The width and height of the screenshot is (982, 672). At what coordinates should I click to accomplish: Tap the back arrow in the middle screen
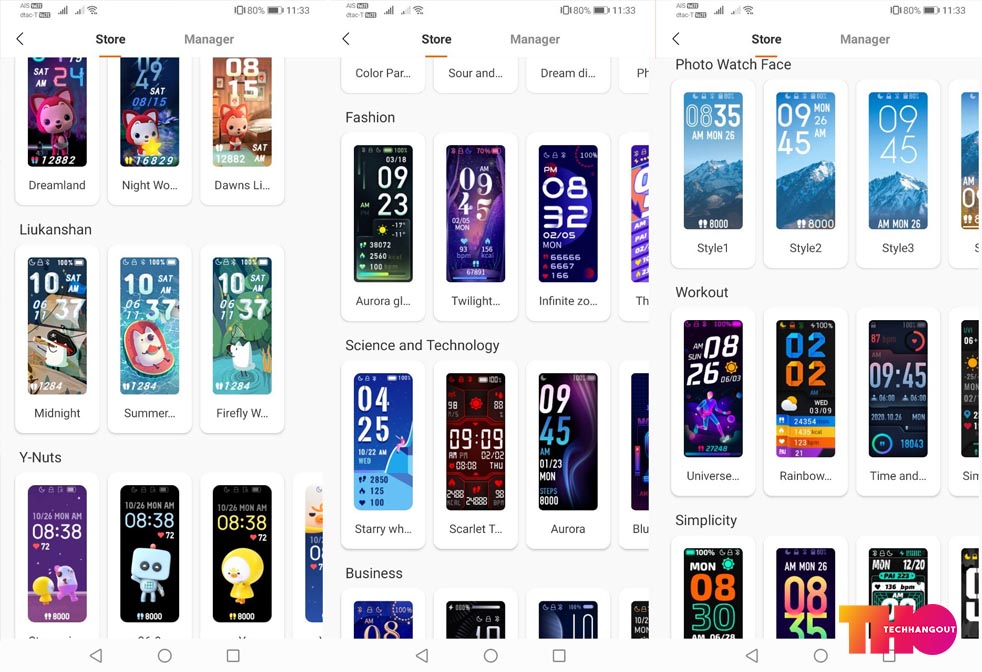tap(346, 39)
